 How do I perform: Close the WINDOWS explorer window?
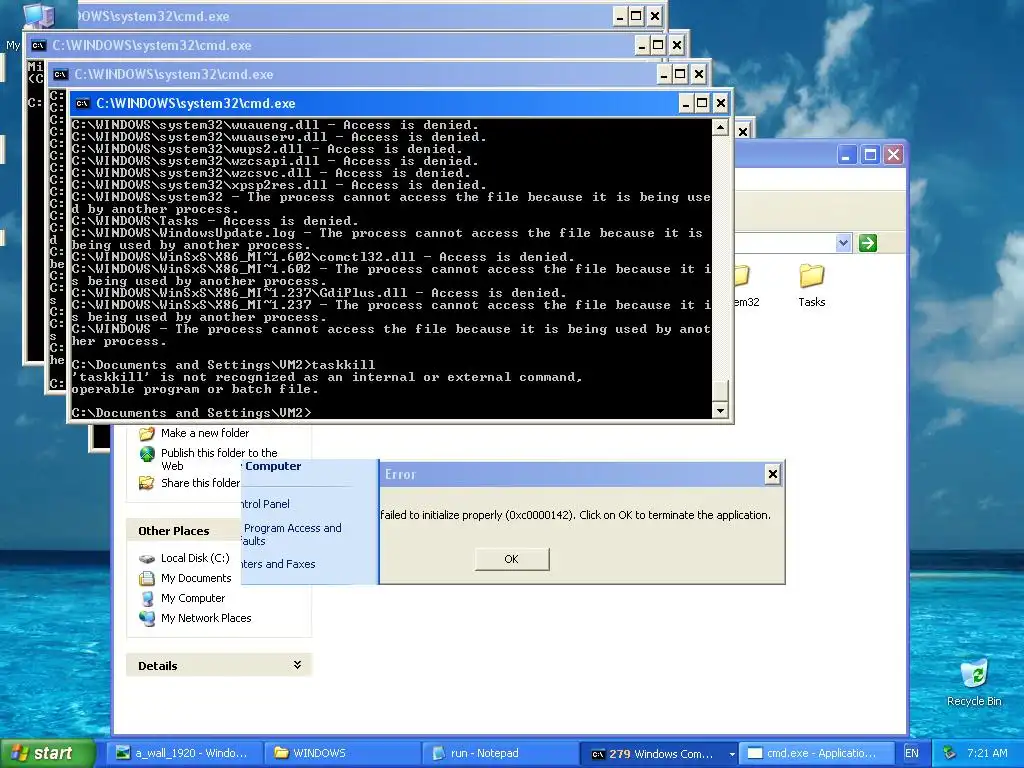coord(893,155)
